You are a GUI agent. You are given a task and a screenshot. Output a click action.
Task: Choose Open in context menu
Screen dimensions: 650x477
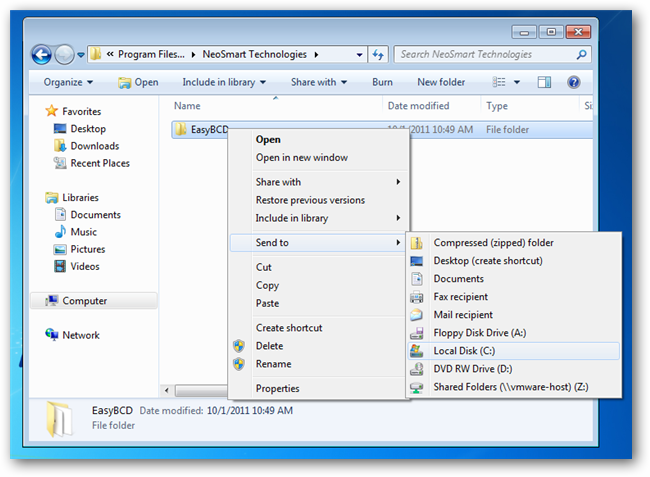point(318,140)
